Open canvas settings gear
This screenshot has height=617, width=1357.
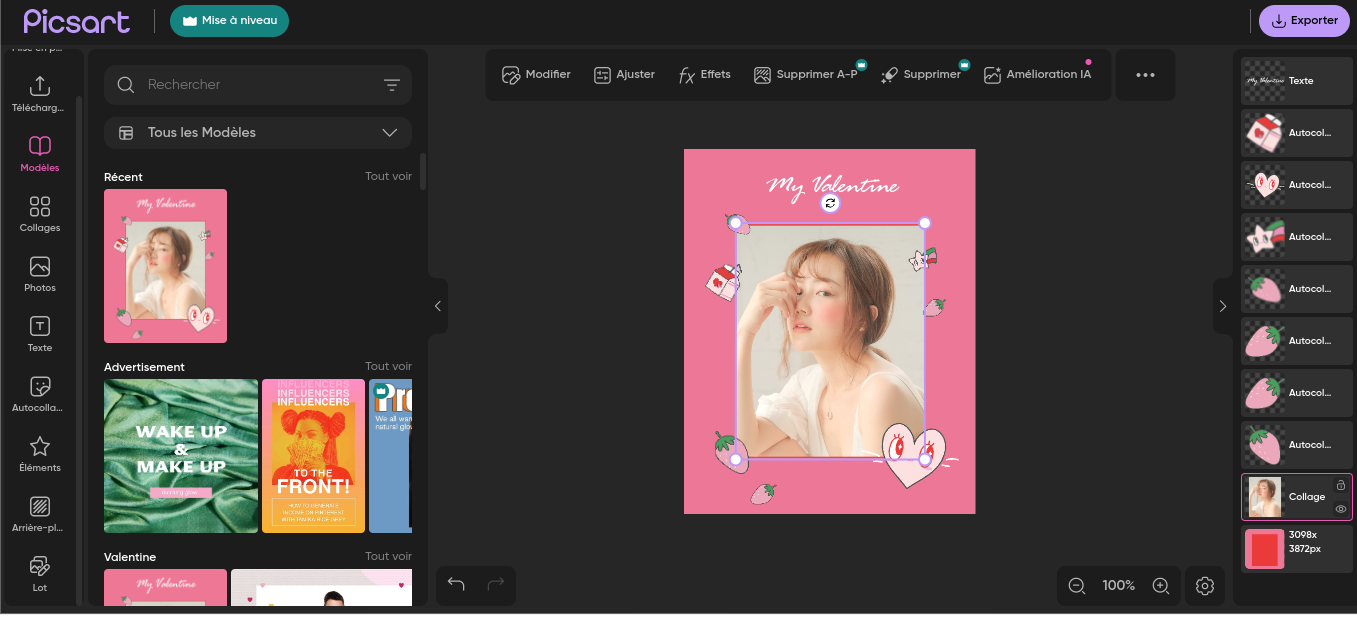(x=1205, y=586)
